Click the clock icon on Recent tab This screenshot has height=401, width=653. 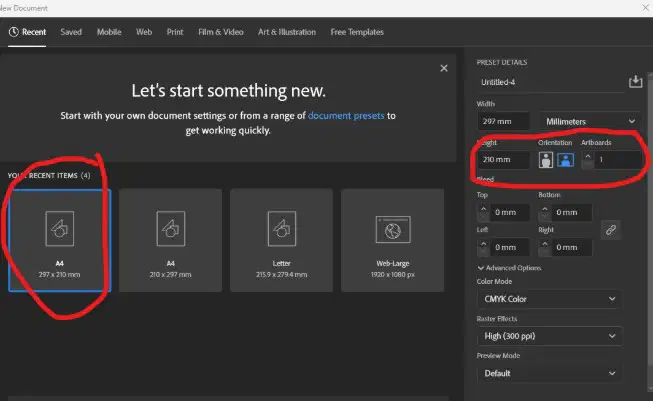pos(14,32)
